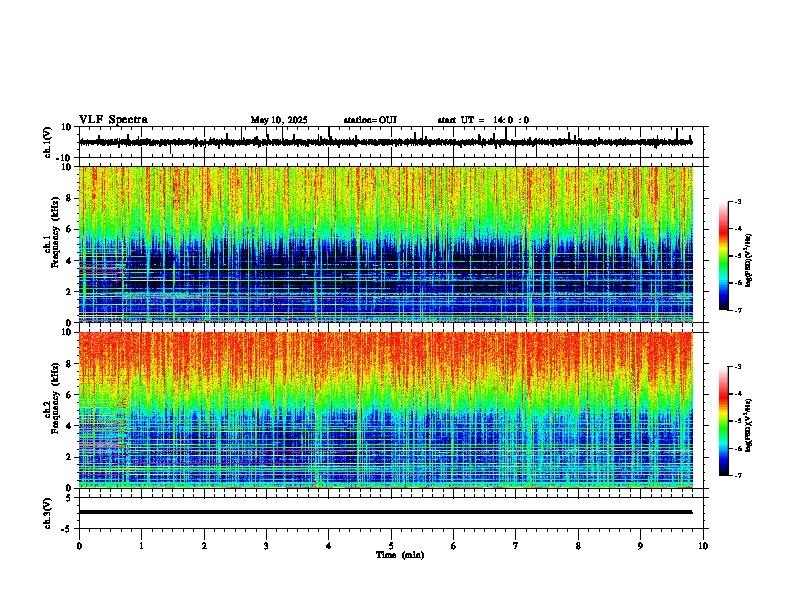Click the ch.1 spectrogram color scale bar

click(x=724, y=256)
